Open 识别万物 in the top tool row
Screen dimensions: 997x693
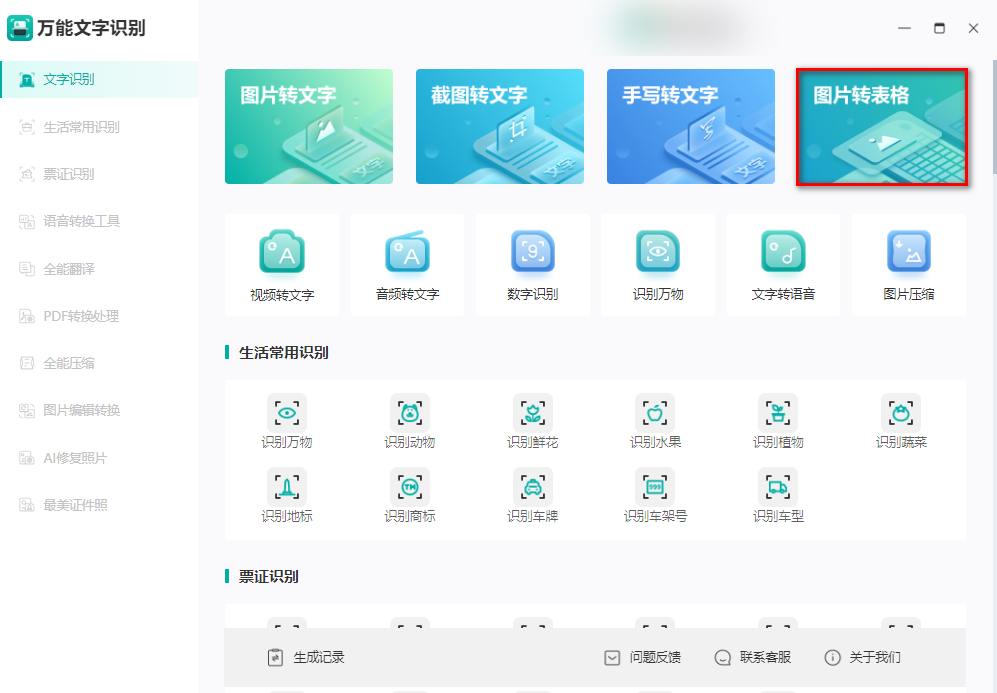658,265
